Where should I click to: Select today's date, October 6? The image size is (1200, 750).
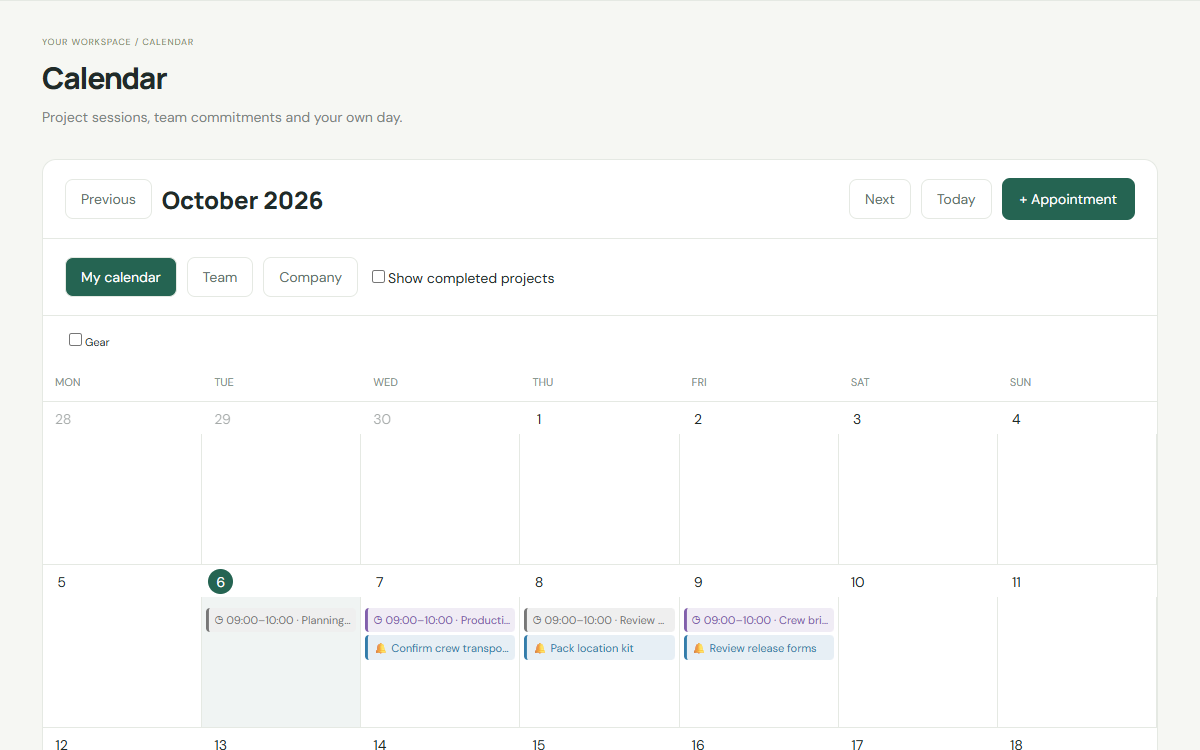220,582
